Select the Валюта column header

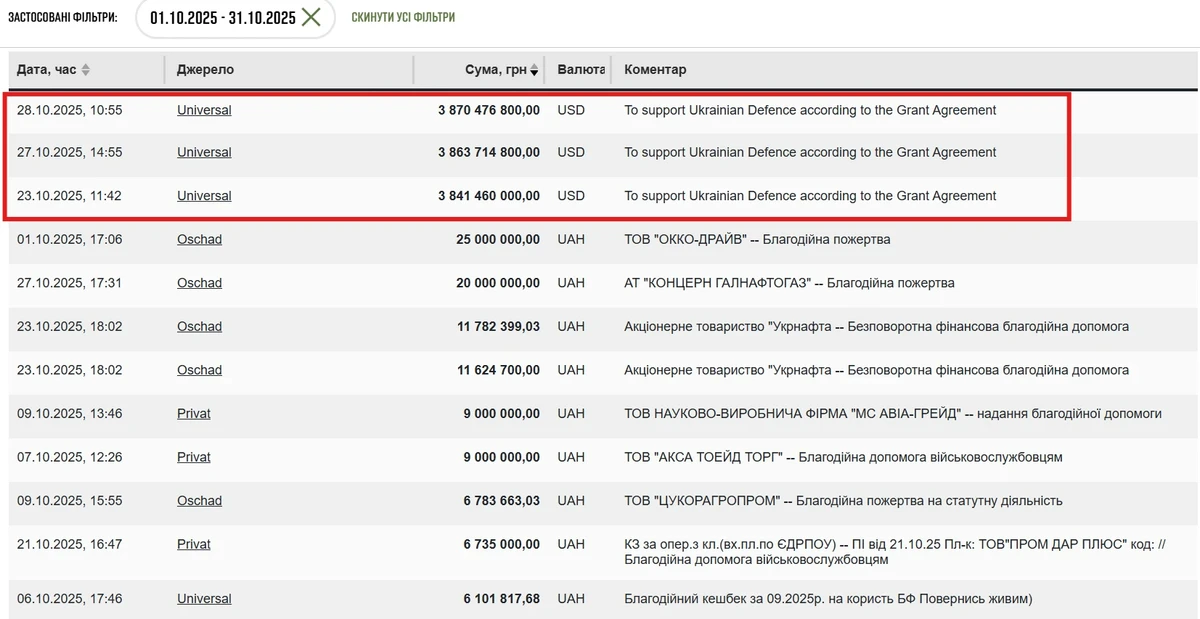(583, 69)
